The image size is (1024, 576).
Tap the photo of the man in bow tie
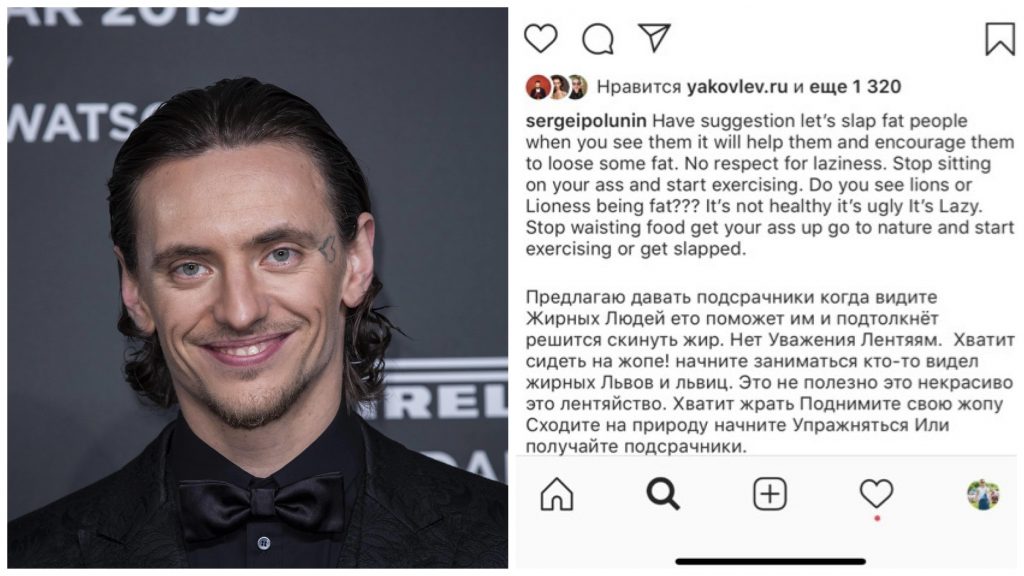(257, 287)
